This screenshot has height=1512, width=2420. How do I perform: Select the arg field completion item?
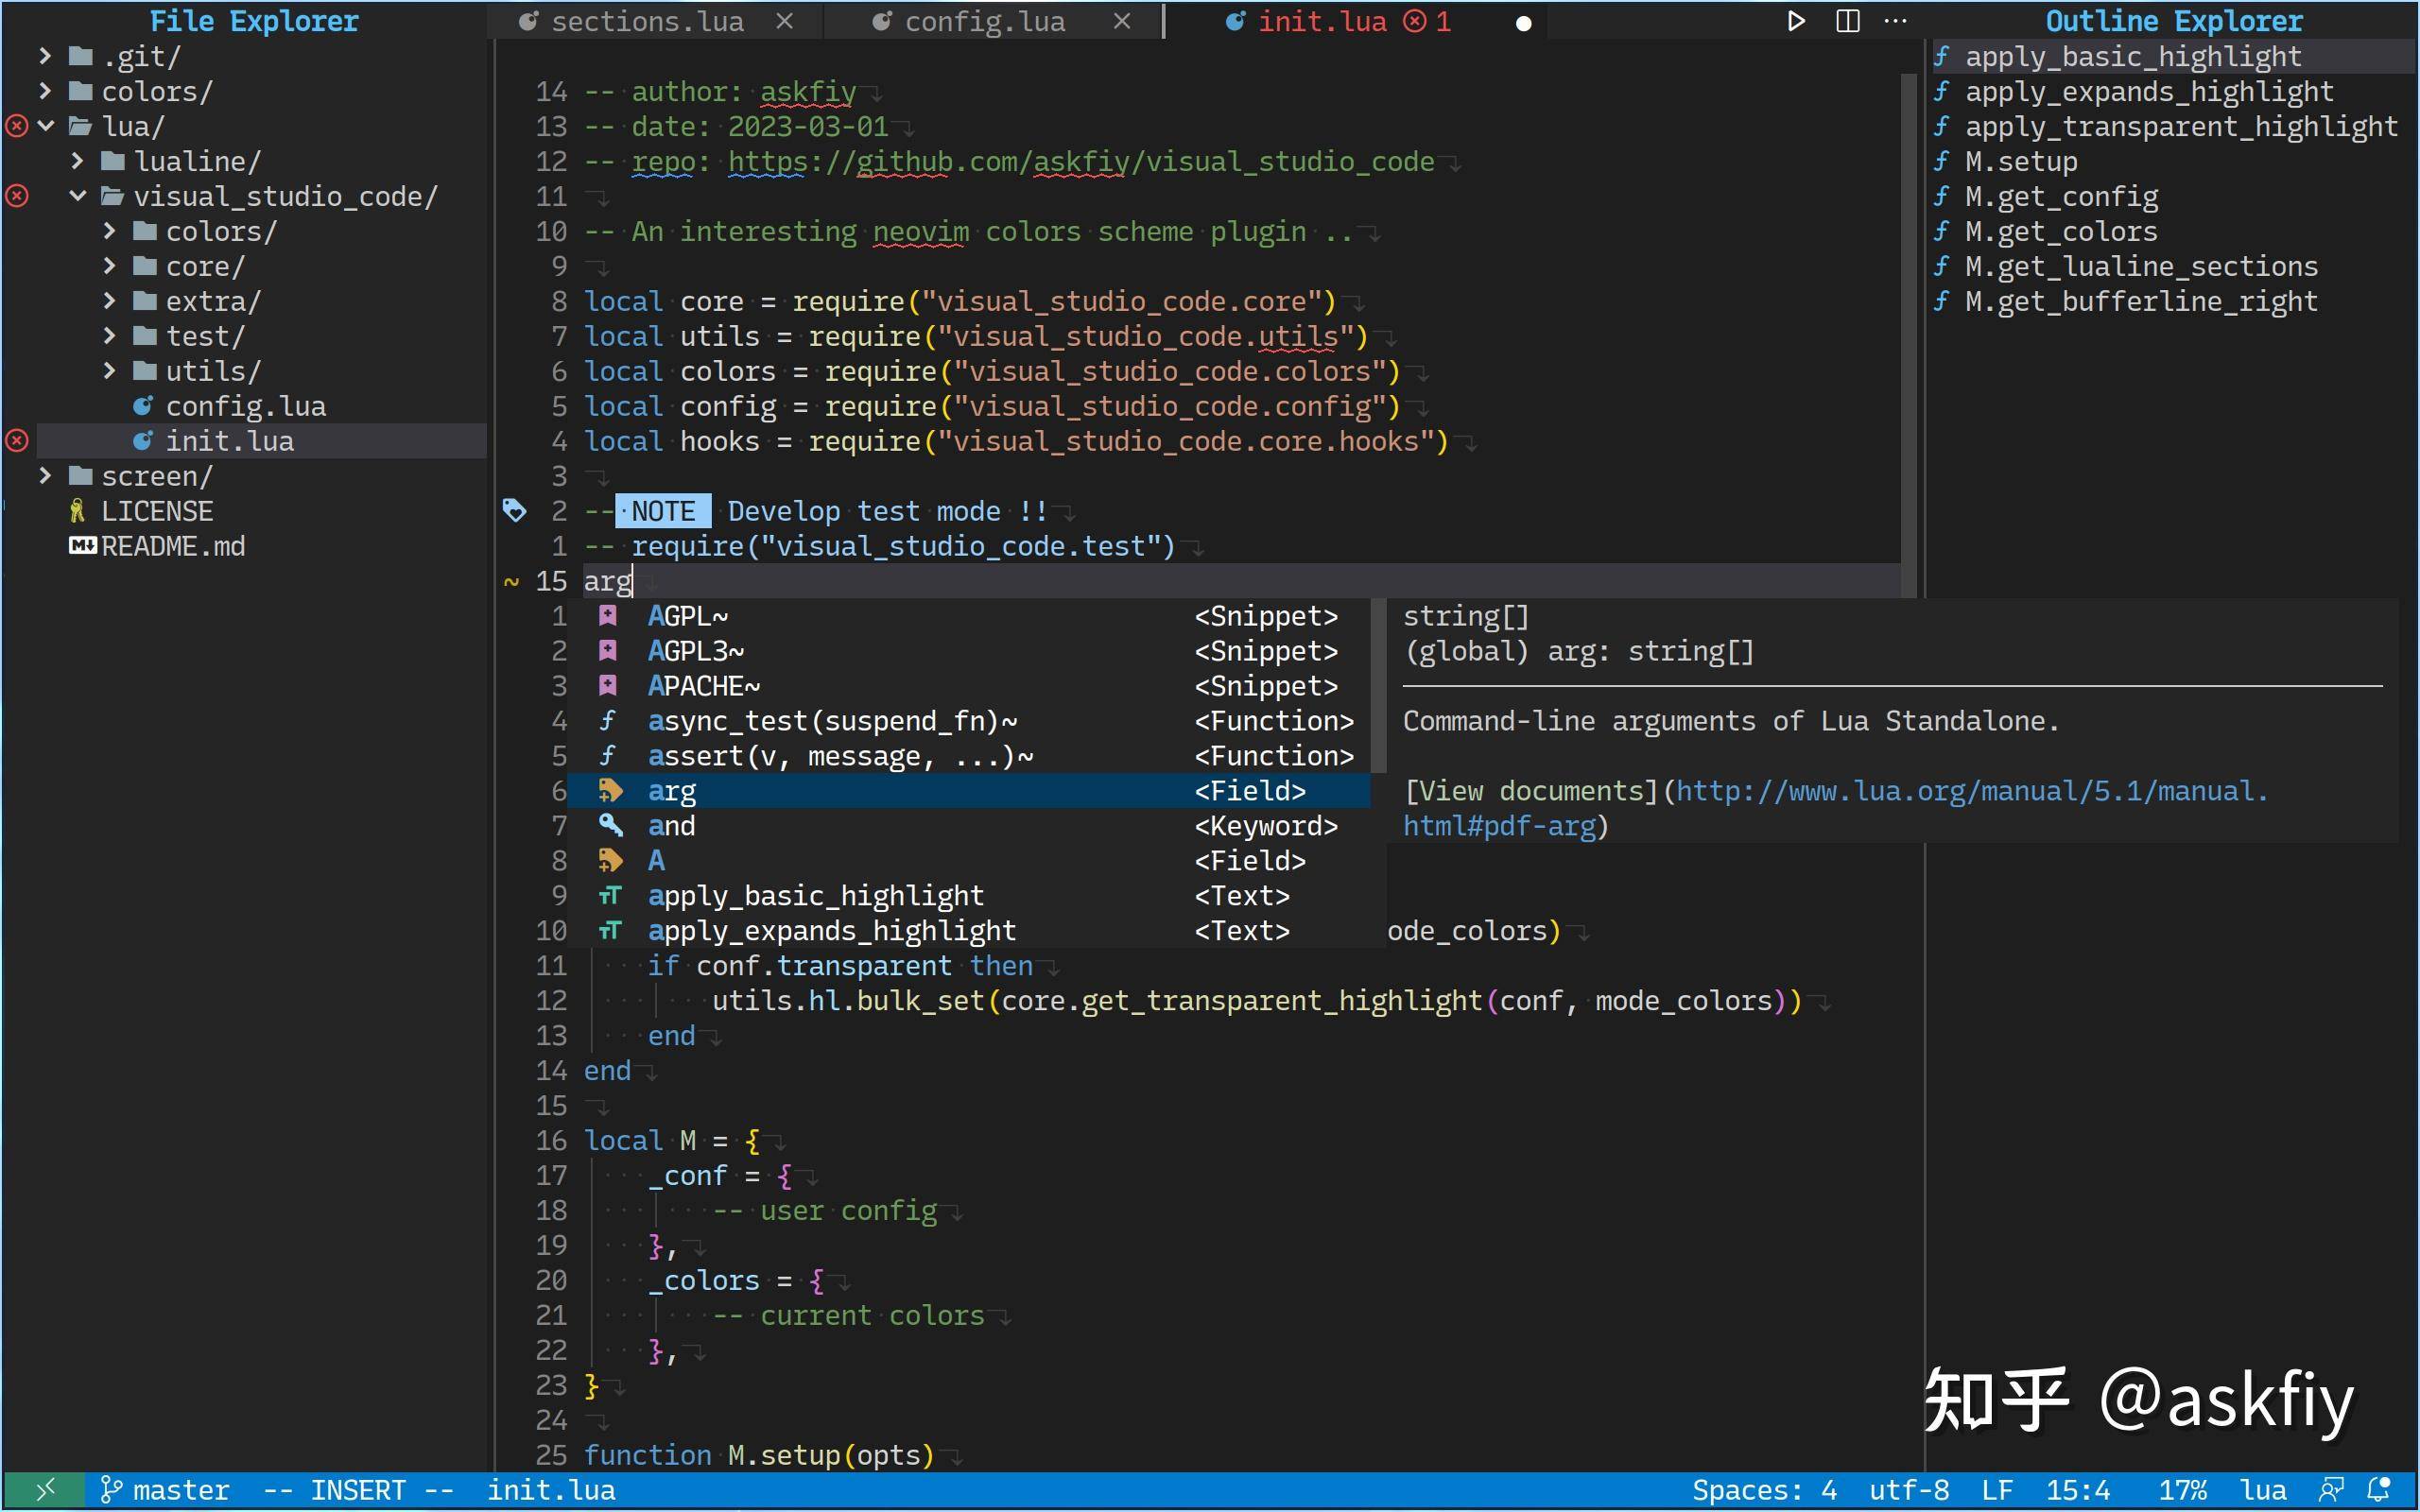[968, 791]
